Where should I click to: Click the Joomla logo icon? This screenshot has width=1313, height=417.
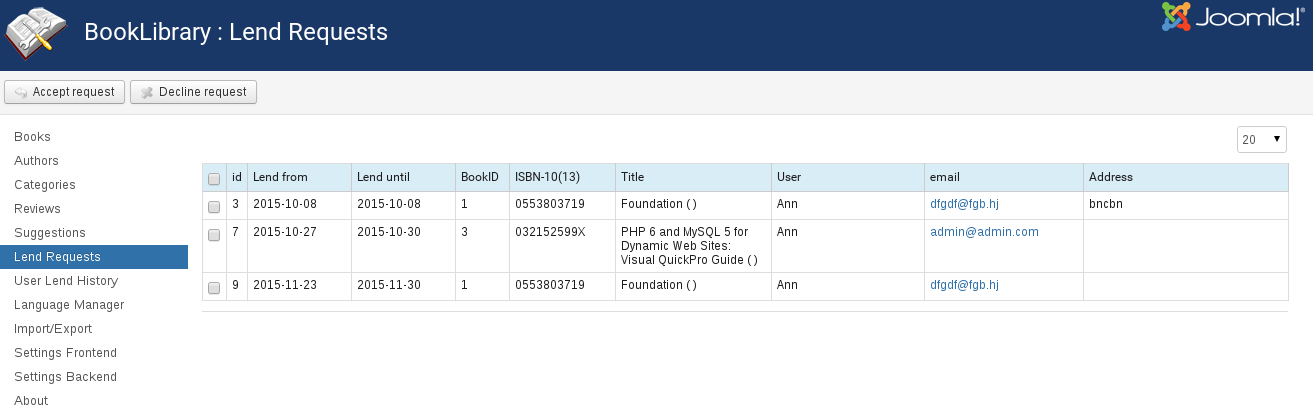coord(1177,17)
